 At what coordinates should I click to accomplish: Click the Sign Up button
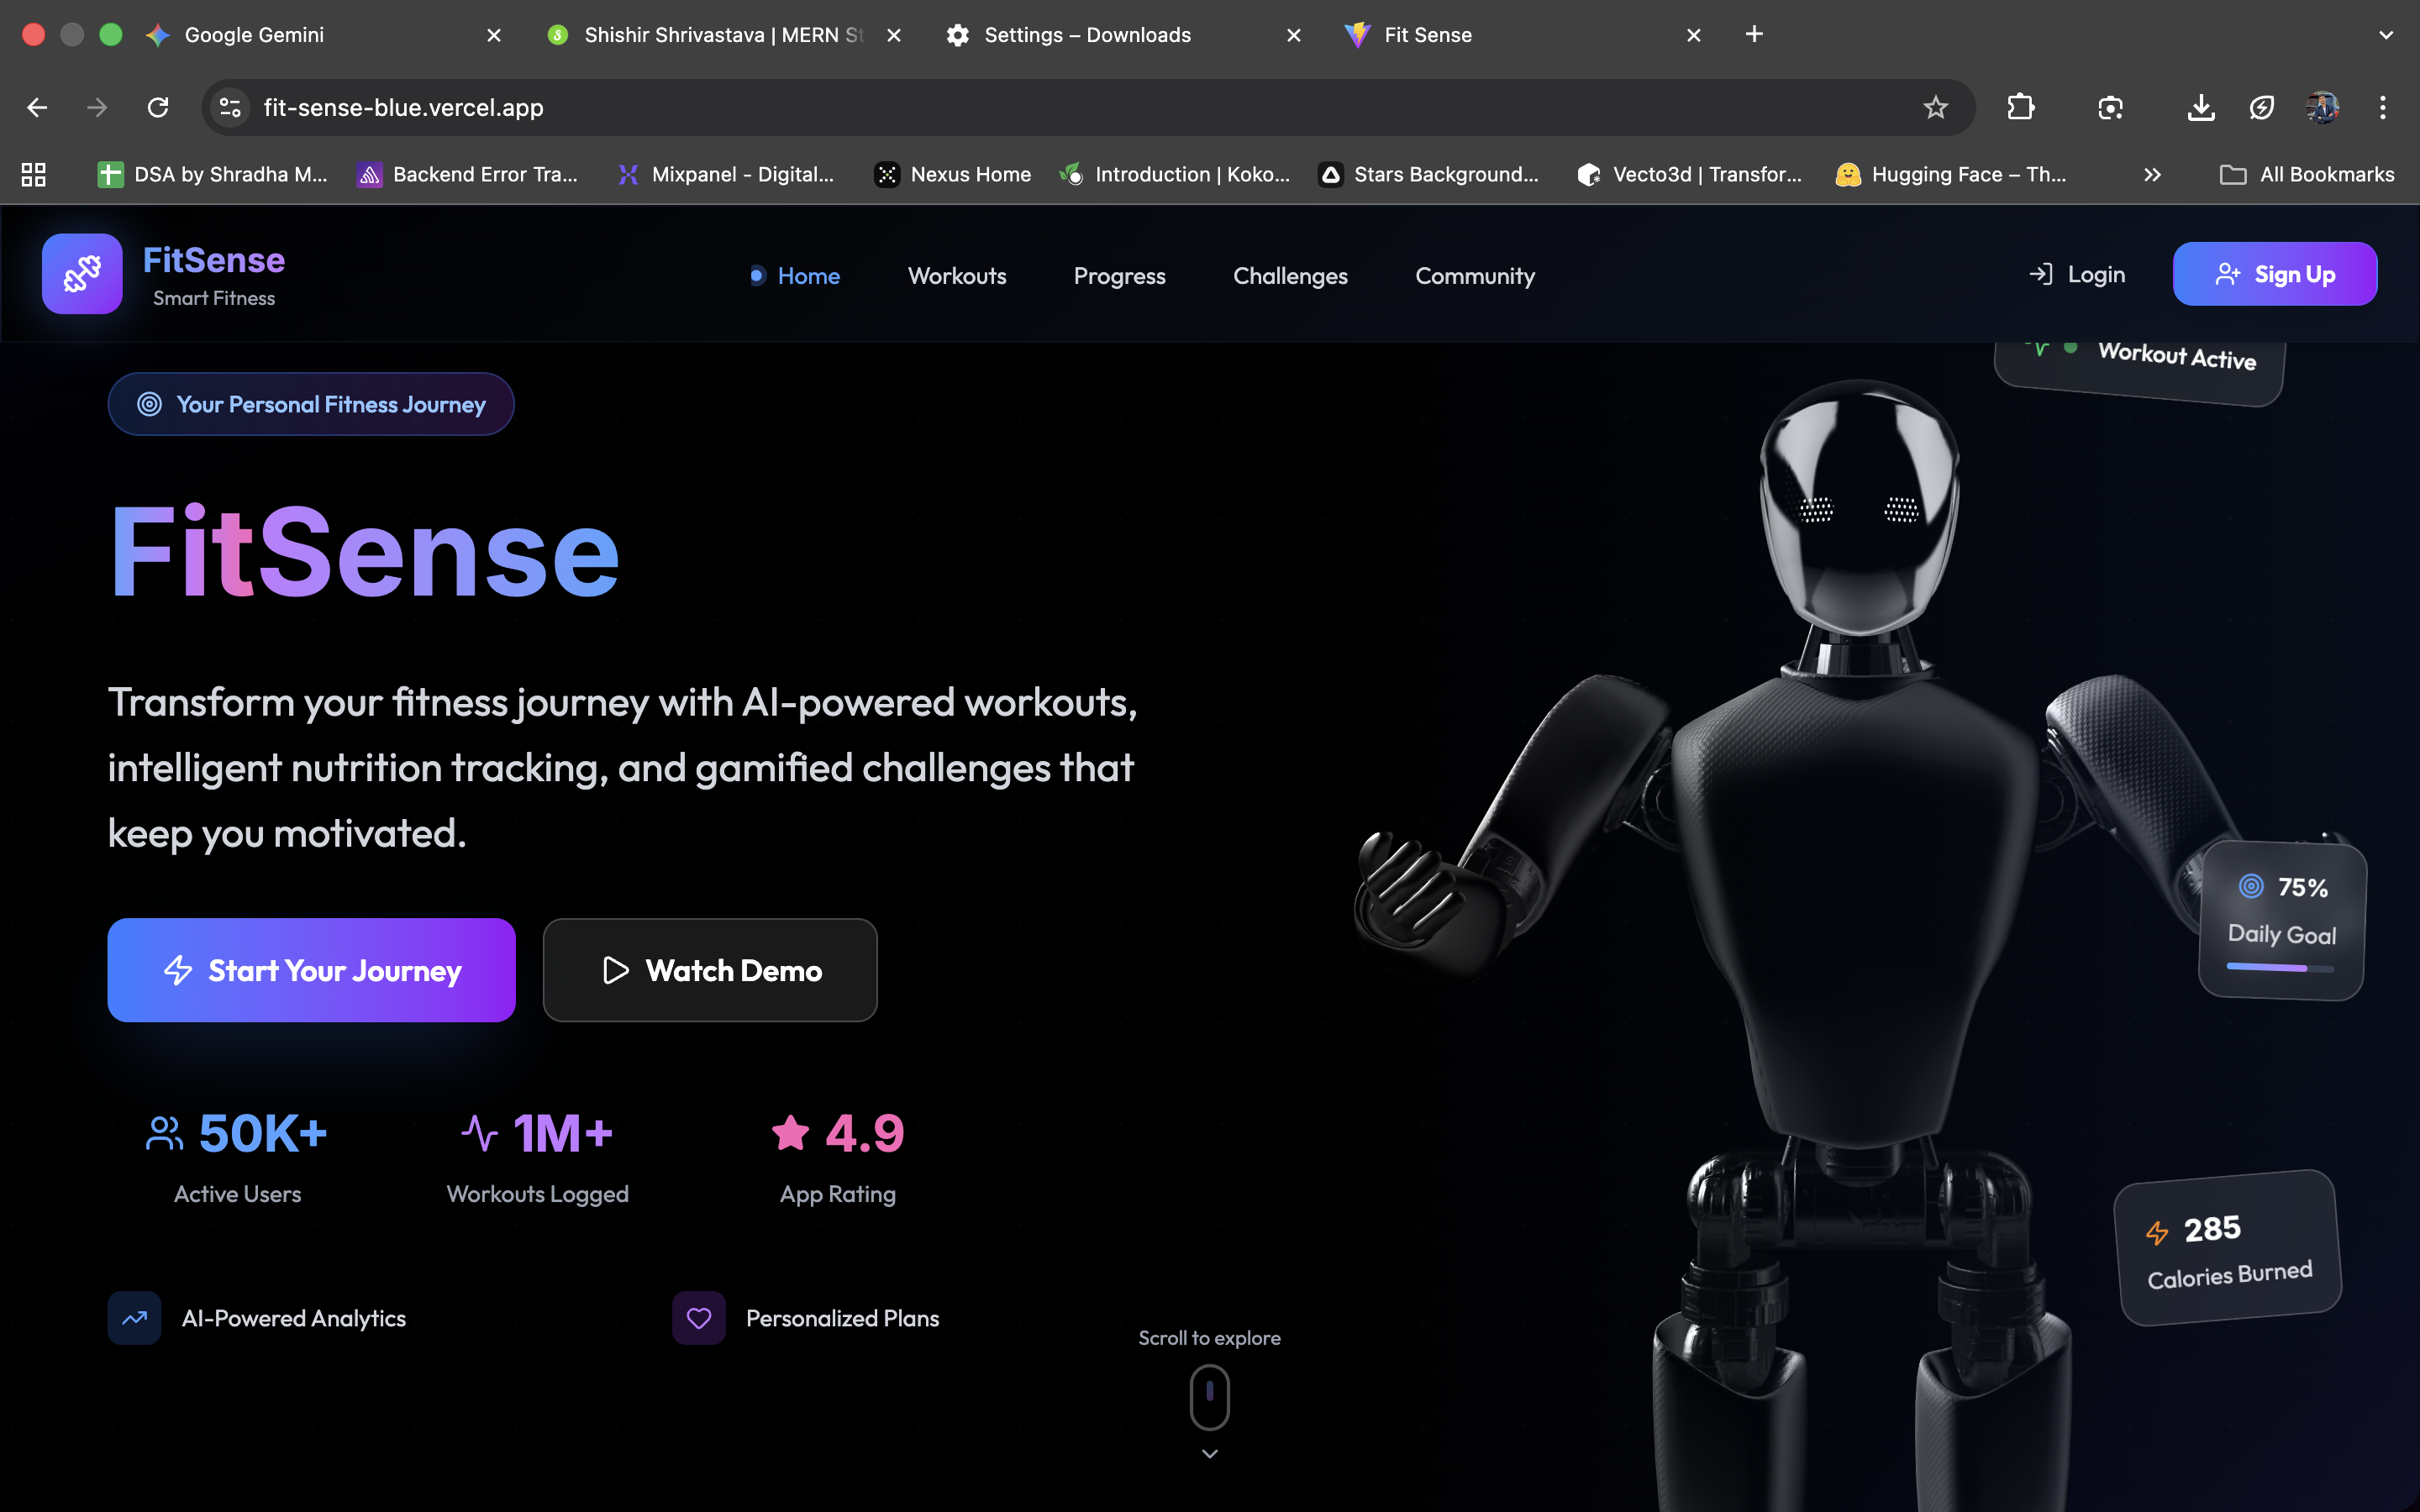(x=2275, y=274)
